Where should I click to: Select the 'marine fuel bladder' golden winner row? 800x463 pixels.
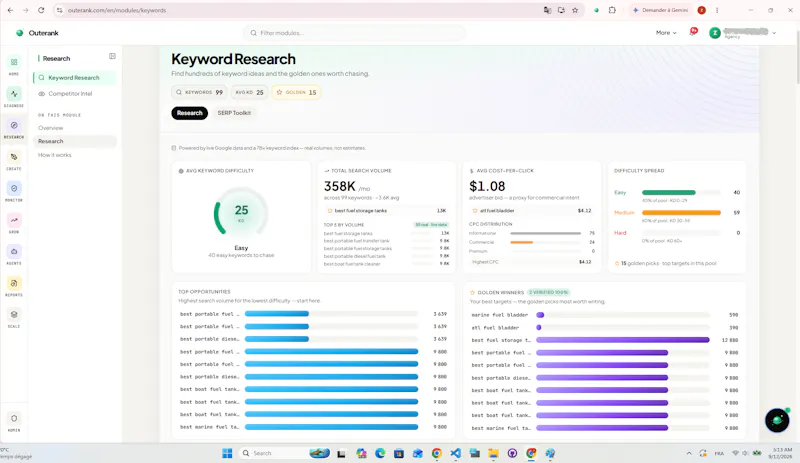coord(605,315)
